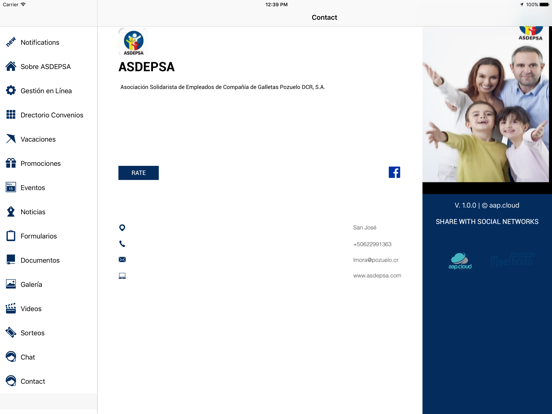Select Eventos menu label
552x414 pixels.
coord(33,188)
